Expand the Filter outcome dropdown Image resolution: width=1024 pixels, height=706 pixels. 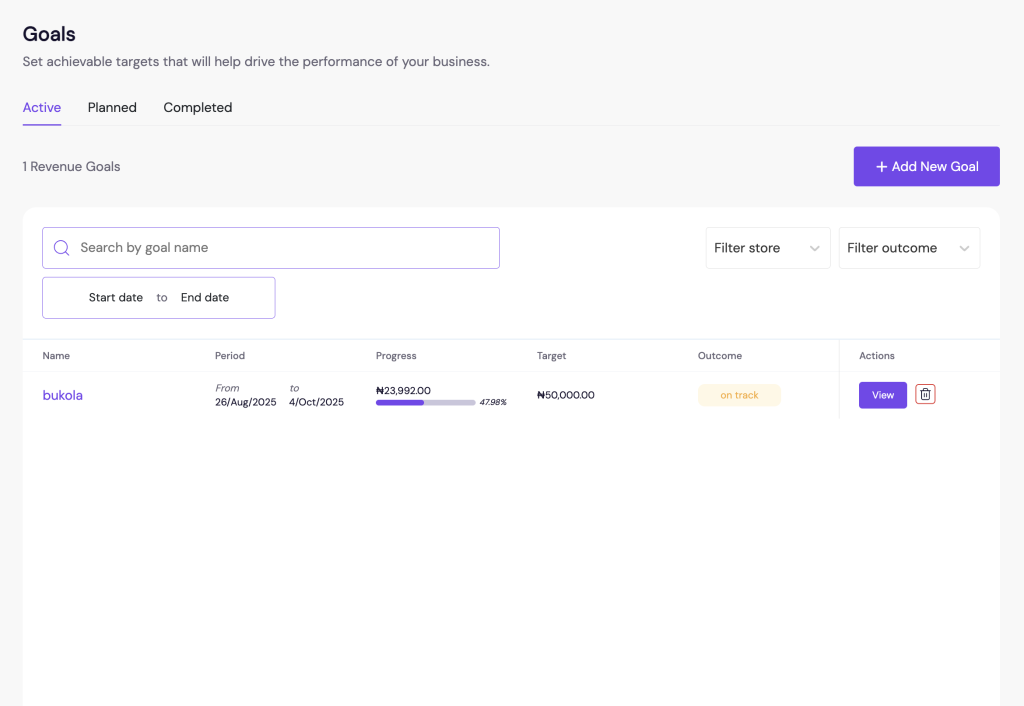[908, 248]
